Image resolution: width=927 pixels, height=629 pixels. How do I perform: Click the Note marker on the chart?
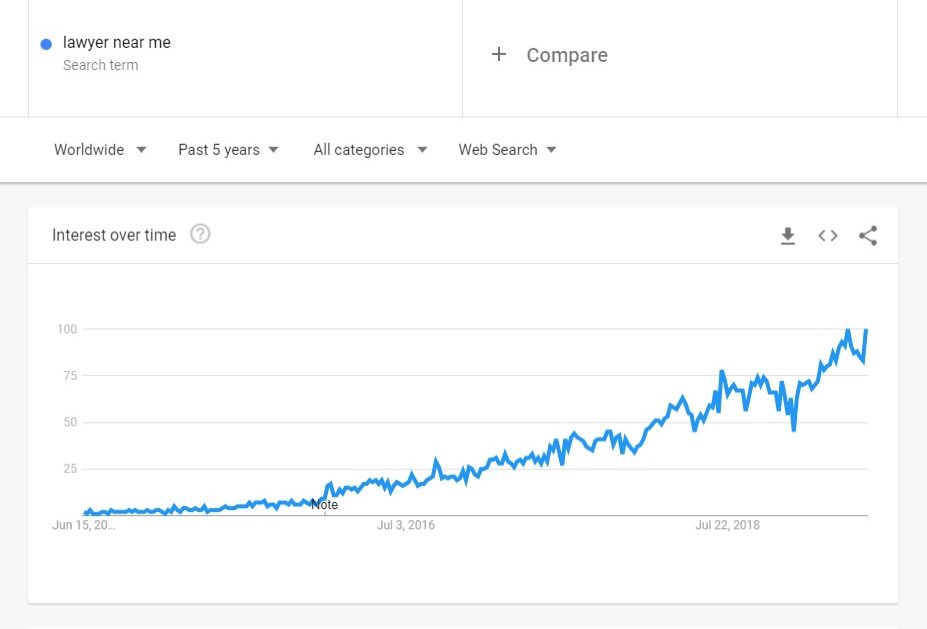pos(325,505)
